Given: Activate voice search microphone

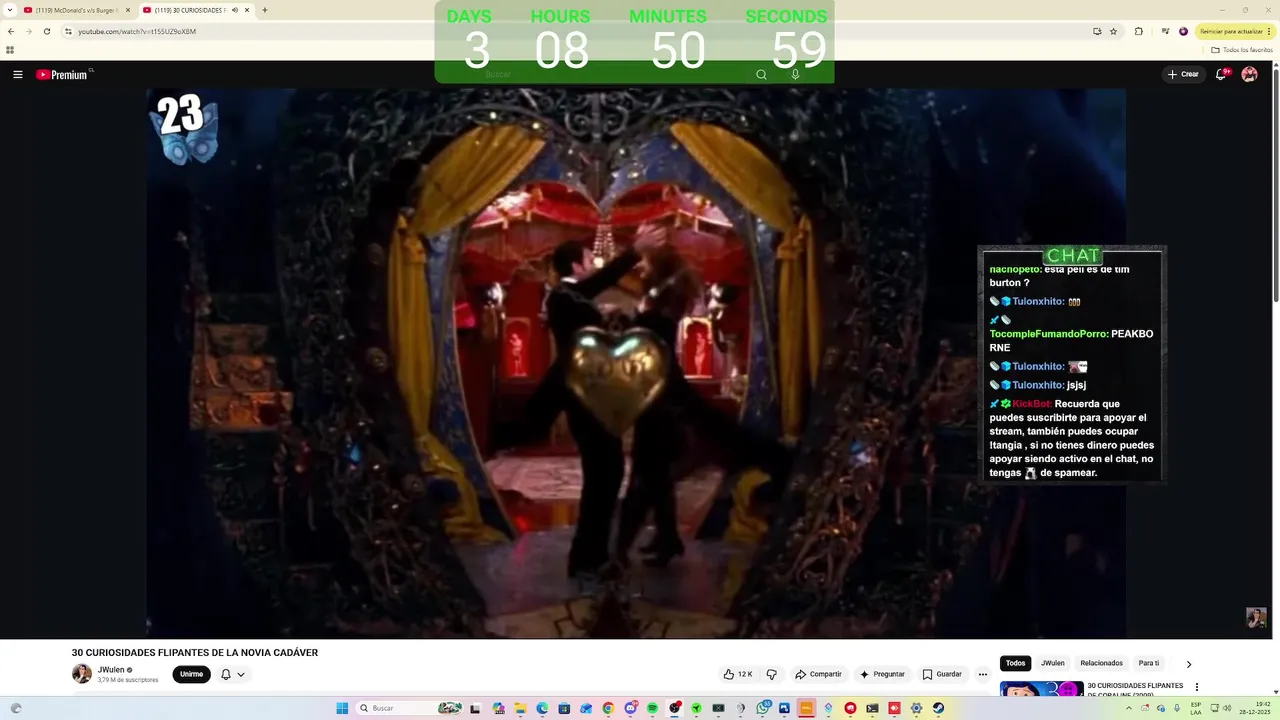Looking at the screenshot, I should click(x=795, y=75).
